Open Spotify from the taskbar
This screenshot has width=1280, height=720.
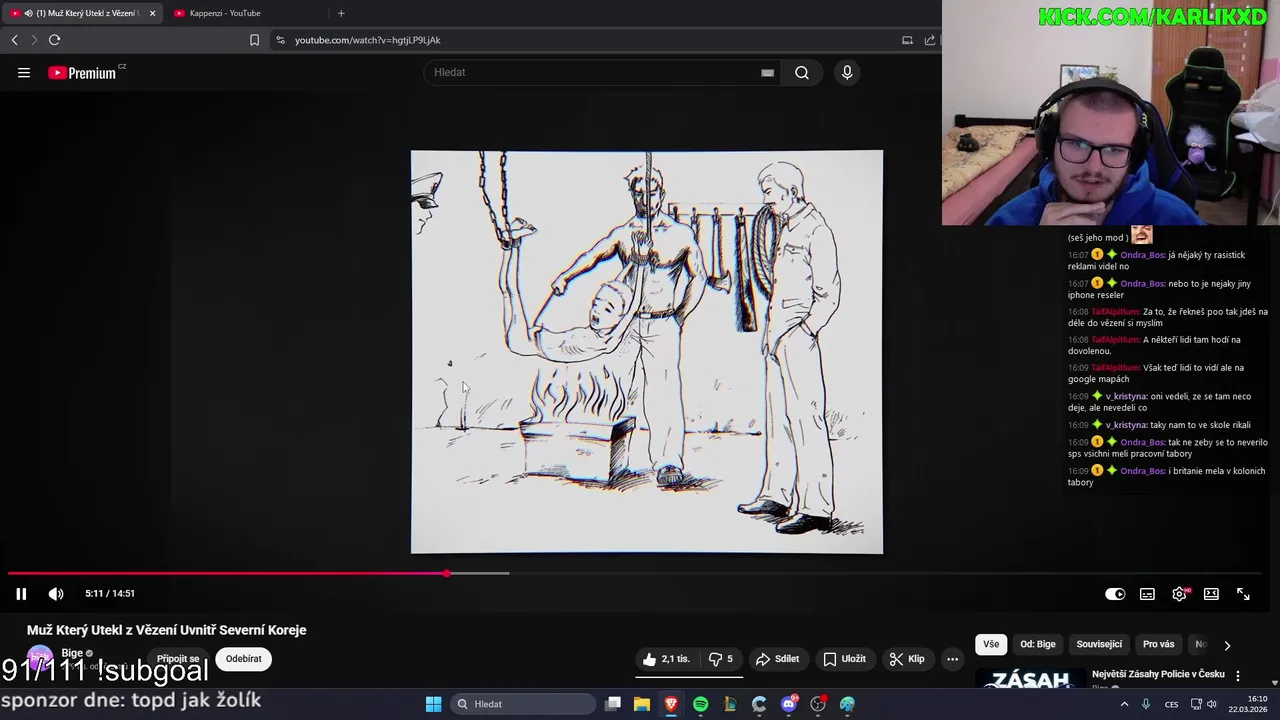700,704
